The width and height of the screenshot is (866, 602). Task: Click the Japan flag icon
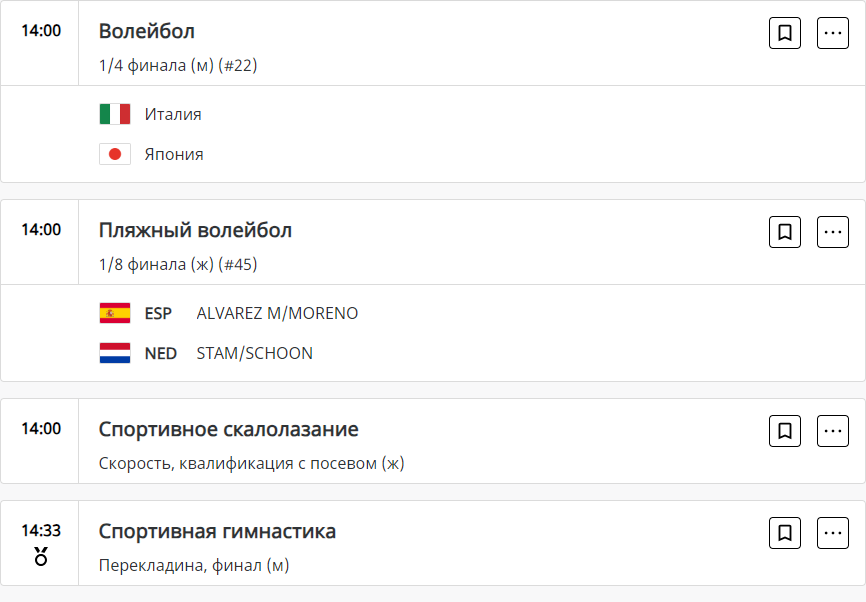115,154
